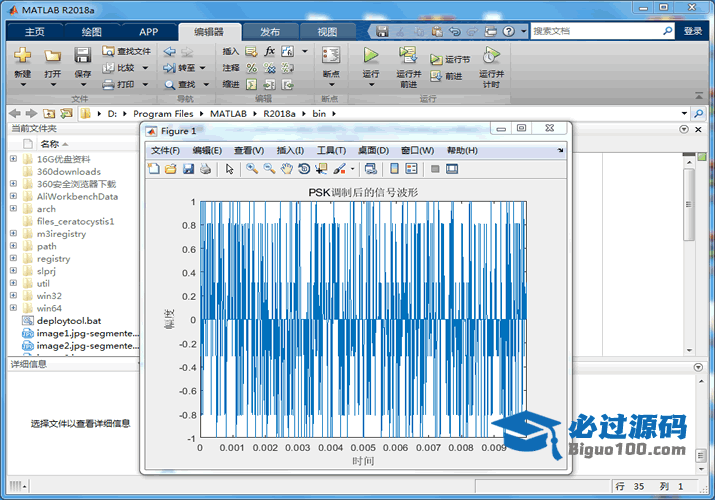
Task: Toggle Insert Legend in Figure 1 toolbar
Action: 411,169
